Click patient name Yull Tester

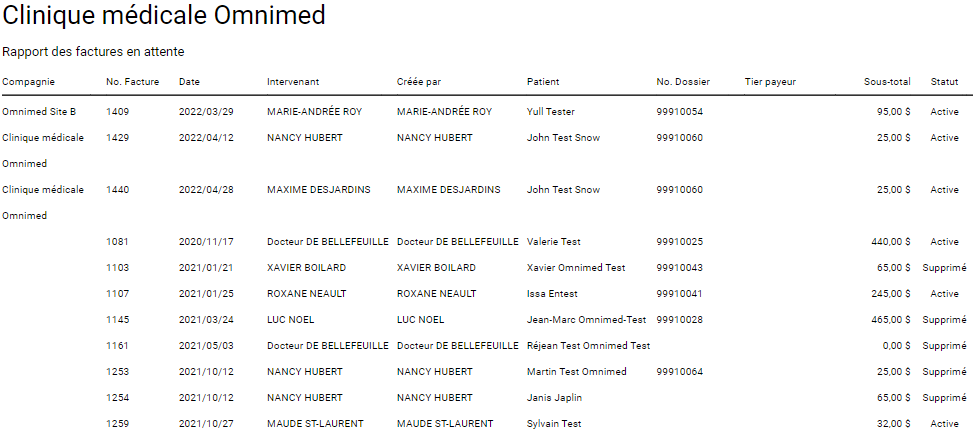[550, 112]
